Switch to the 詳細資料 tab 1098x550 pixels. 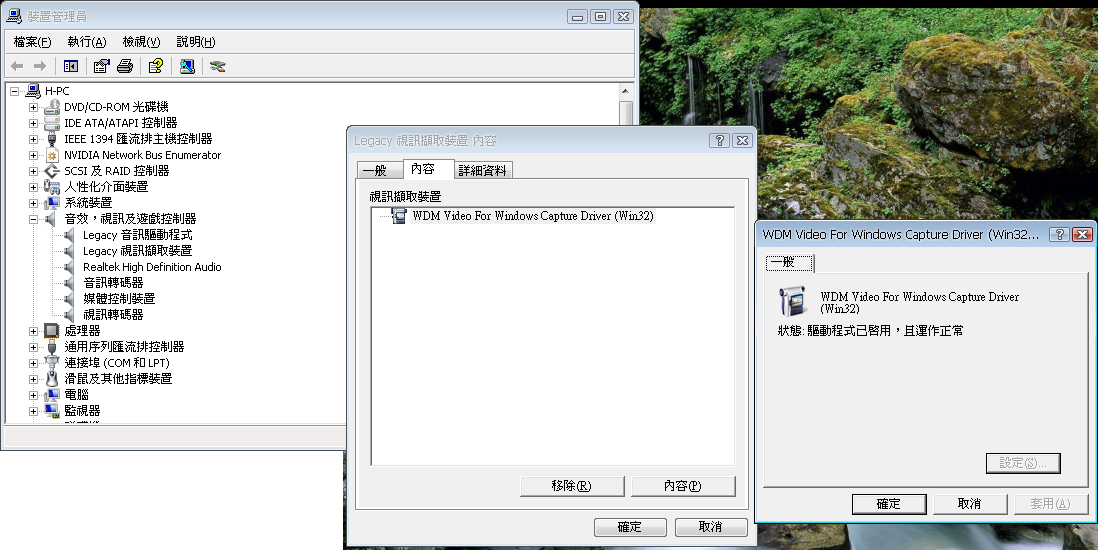coord(482,170)
